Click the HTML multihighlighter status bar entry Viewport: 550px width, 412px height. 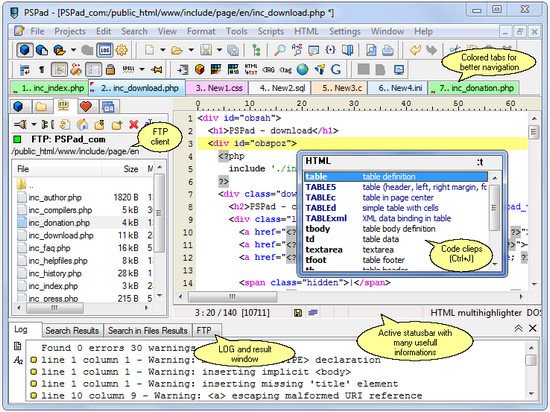point(476,312)
